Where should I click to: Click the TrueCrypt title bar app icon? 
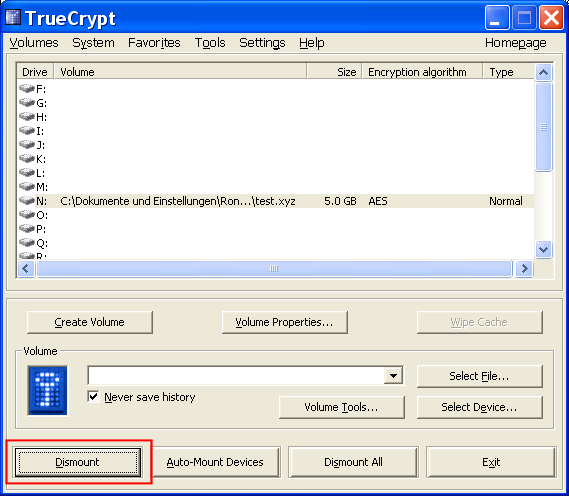[x=12, y=17]
